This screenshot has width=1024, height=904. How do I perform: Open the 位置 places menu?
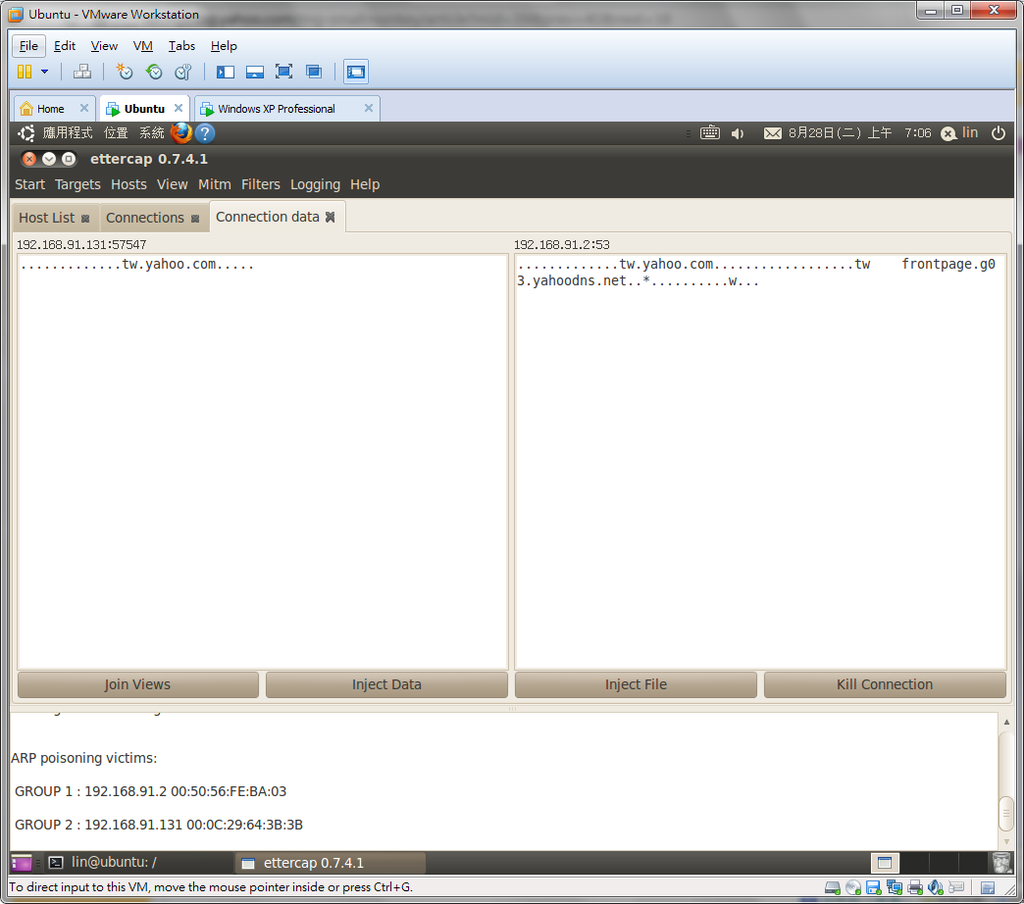(116, 133)
